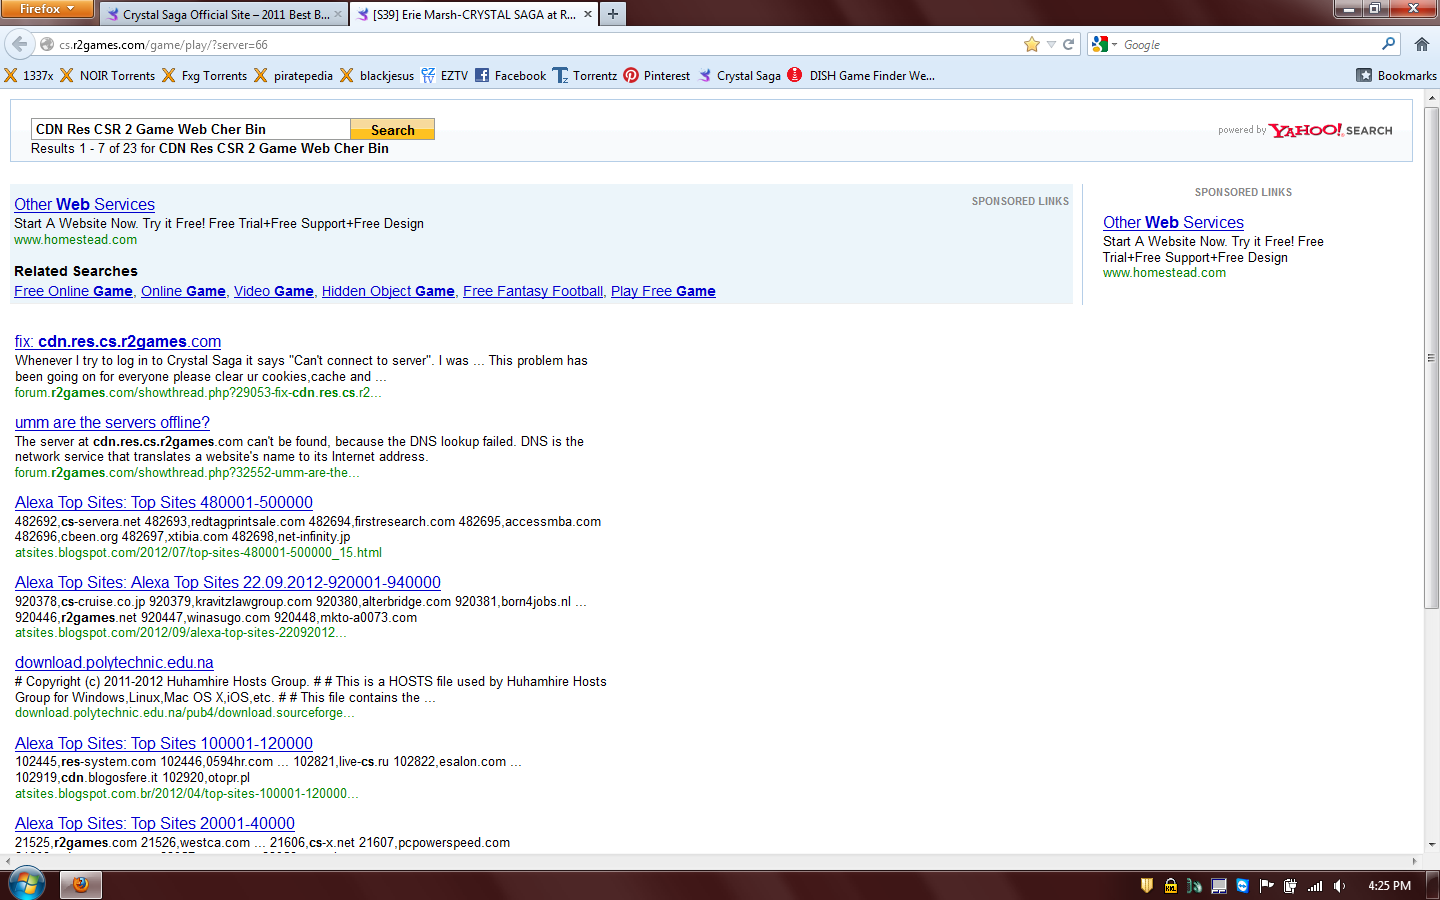Reload the page using the refresh icon
Viewport: 1440px width, 900px height.
click(1069, 44)
